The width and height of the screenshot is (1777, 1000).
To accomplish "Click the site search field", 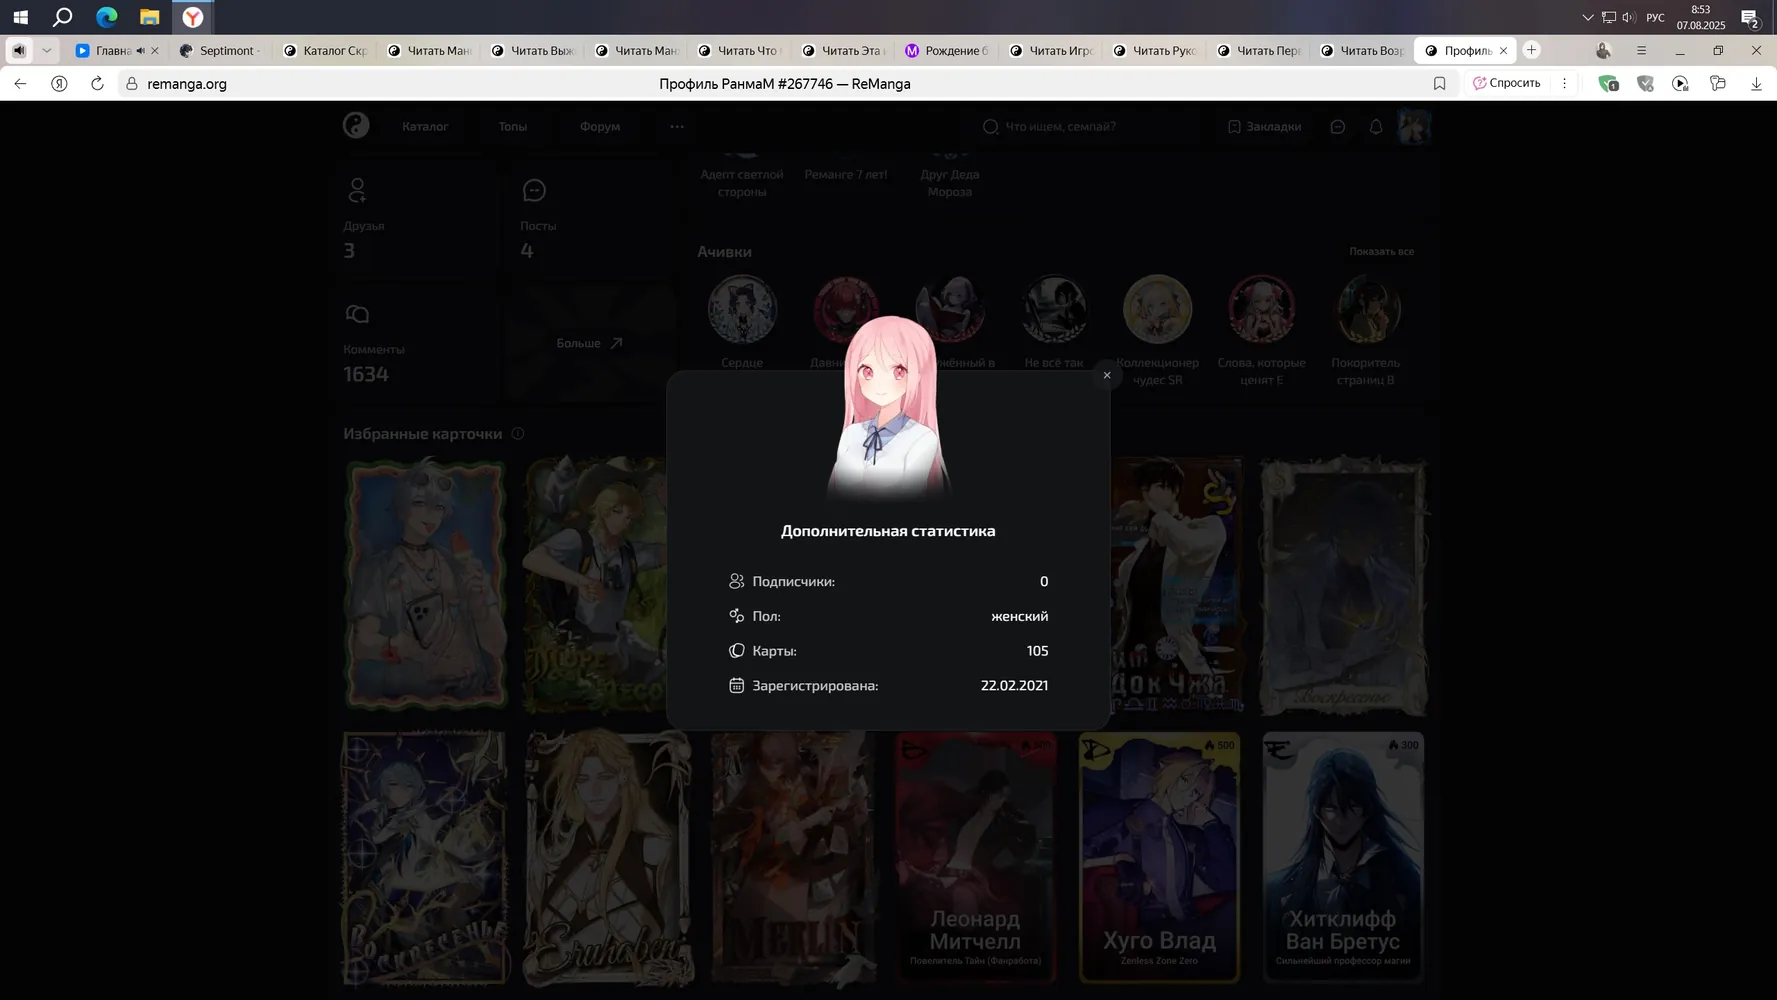I will click(x=1090, y=126).
